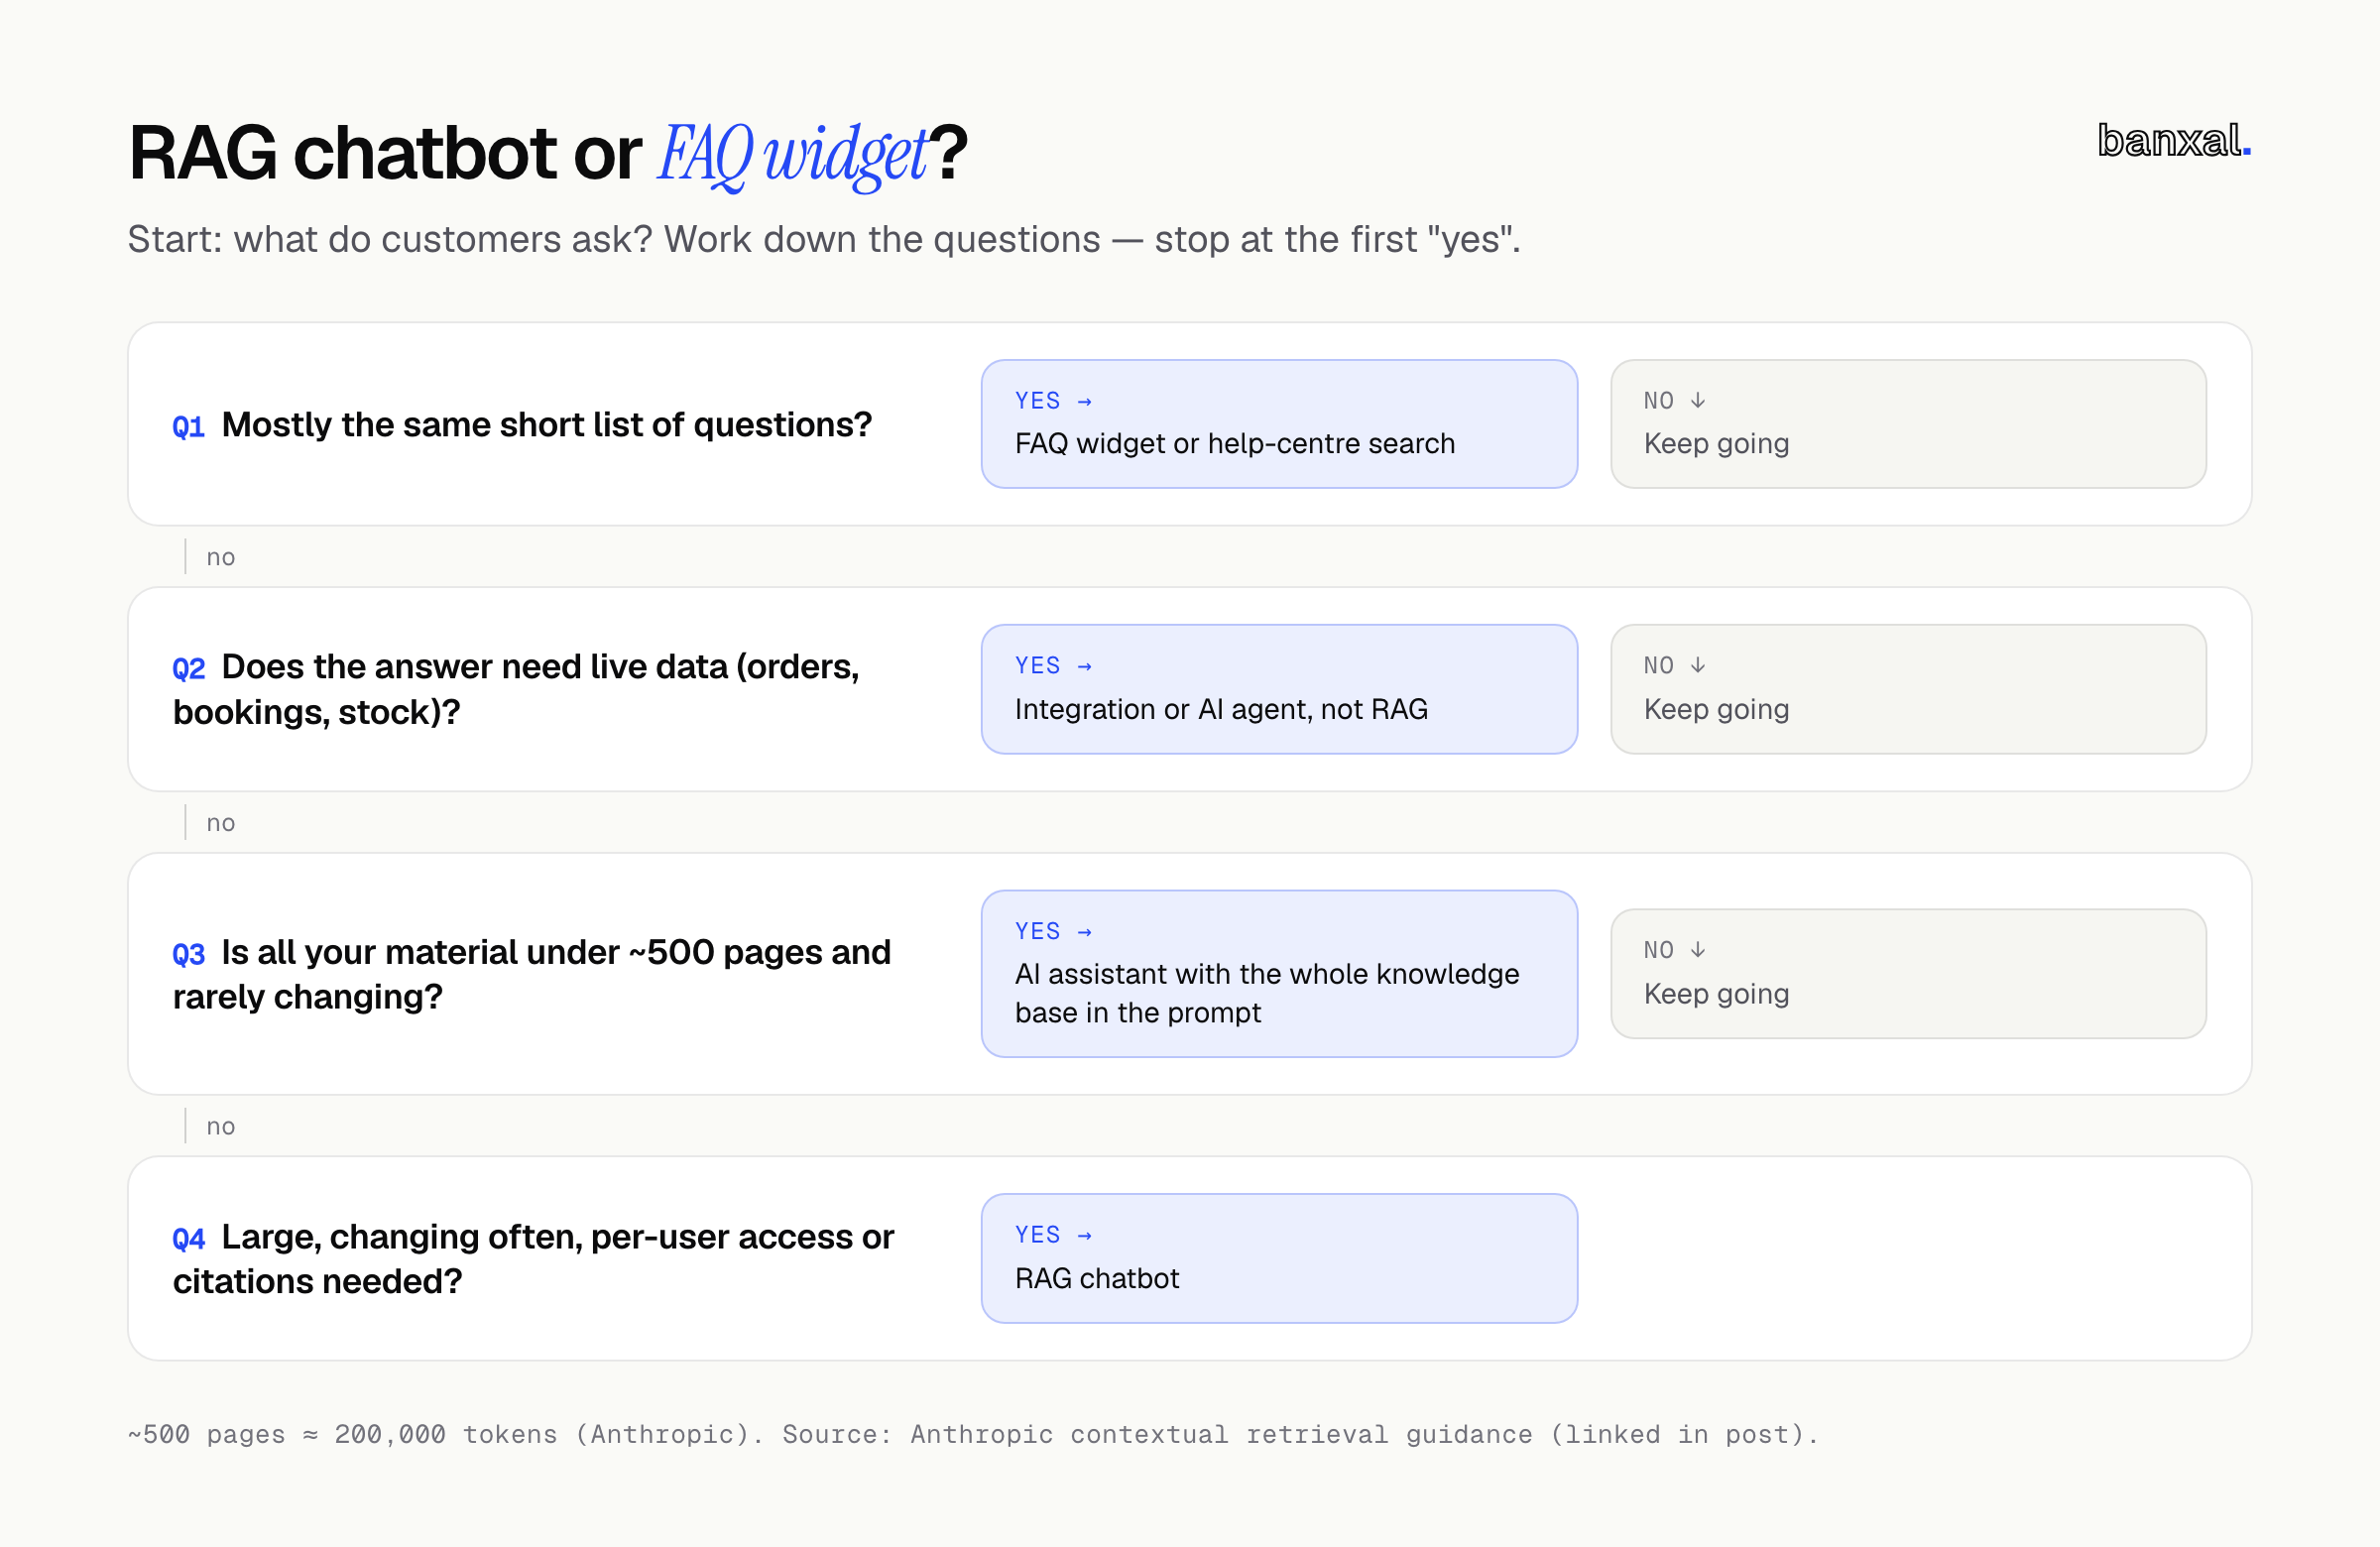
Task: Select the Q2 NO 'Keep going' box
Action: pyautogui.click(x=1908, y=689)
